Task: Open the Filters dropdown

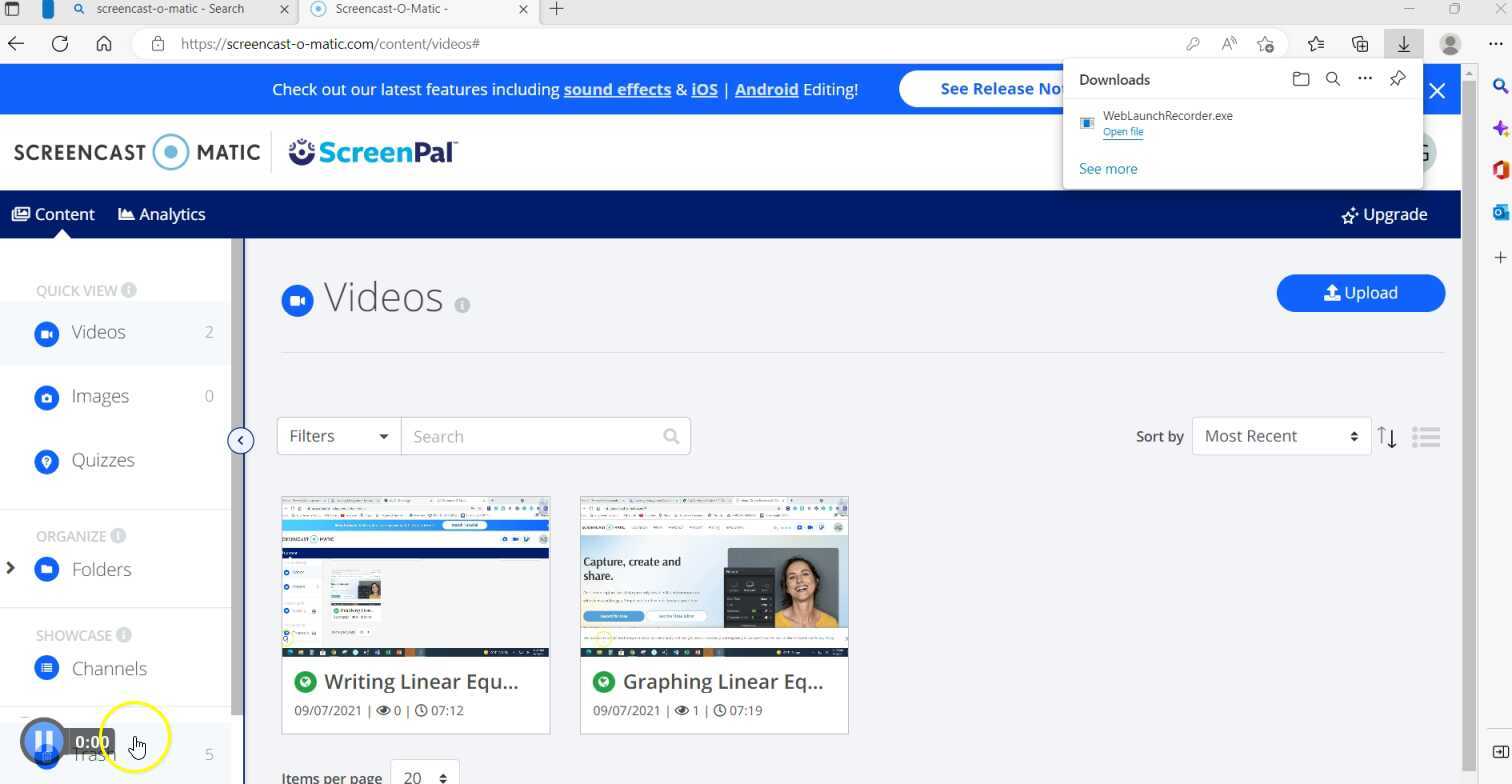Action: click(337, 436)
